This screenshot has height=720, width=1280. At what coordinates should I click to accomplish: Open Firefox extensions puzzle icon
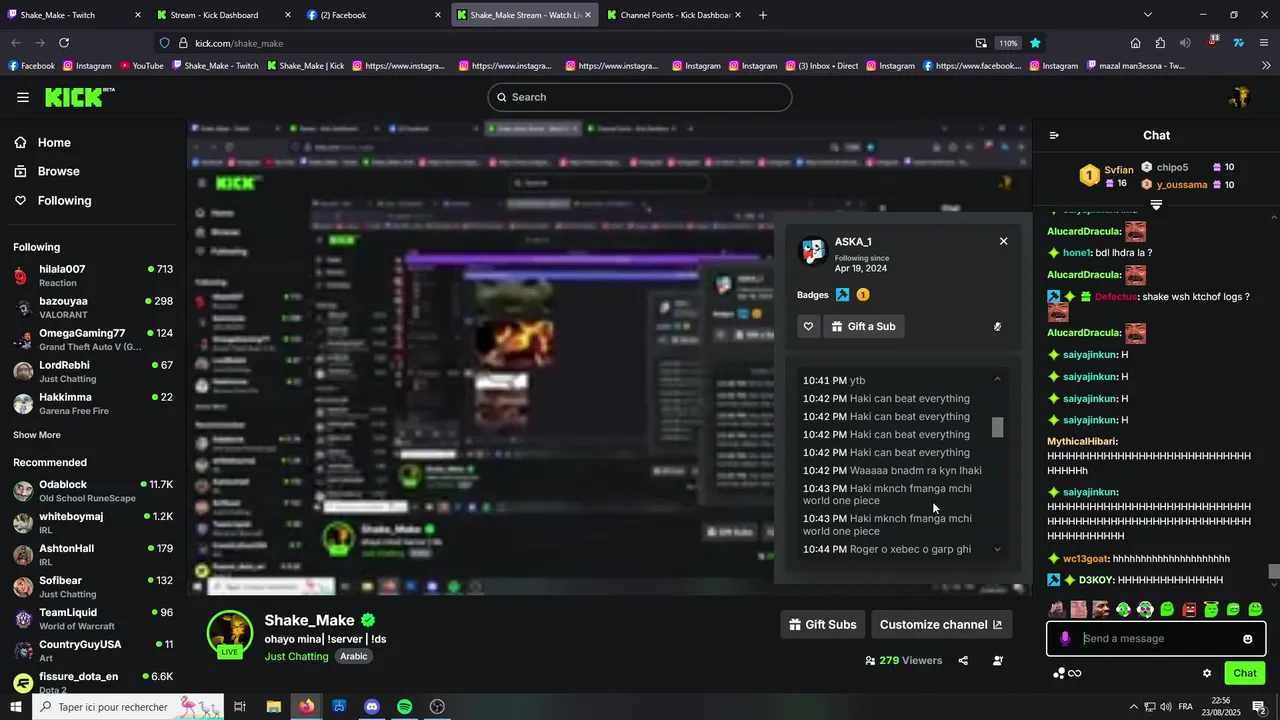coord(1160,43)
